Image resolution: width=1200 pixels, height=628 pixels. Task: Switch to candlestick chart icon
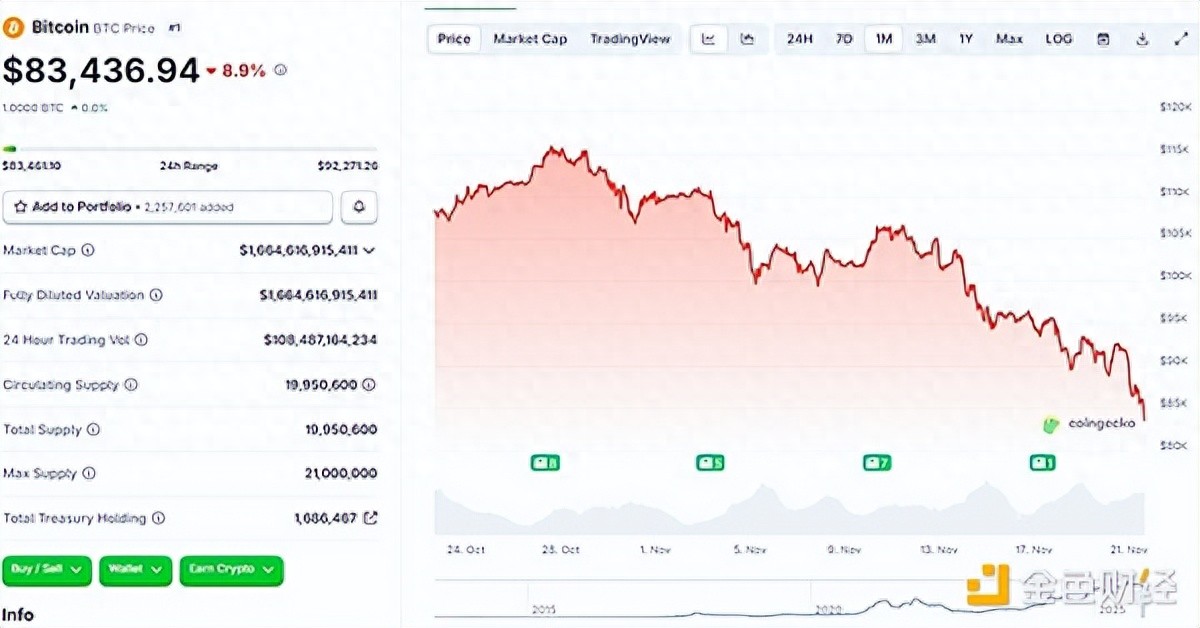pos(746,39)
